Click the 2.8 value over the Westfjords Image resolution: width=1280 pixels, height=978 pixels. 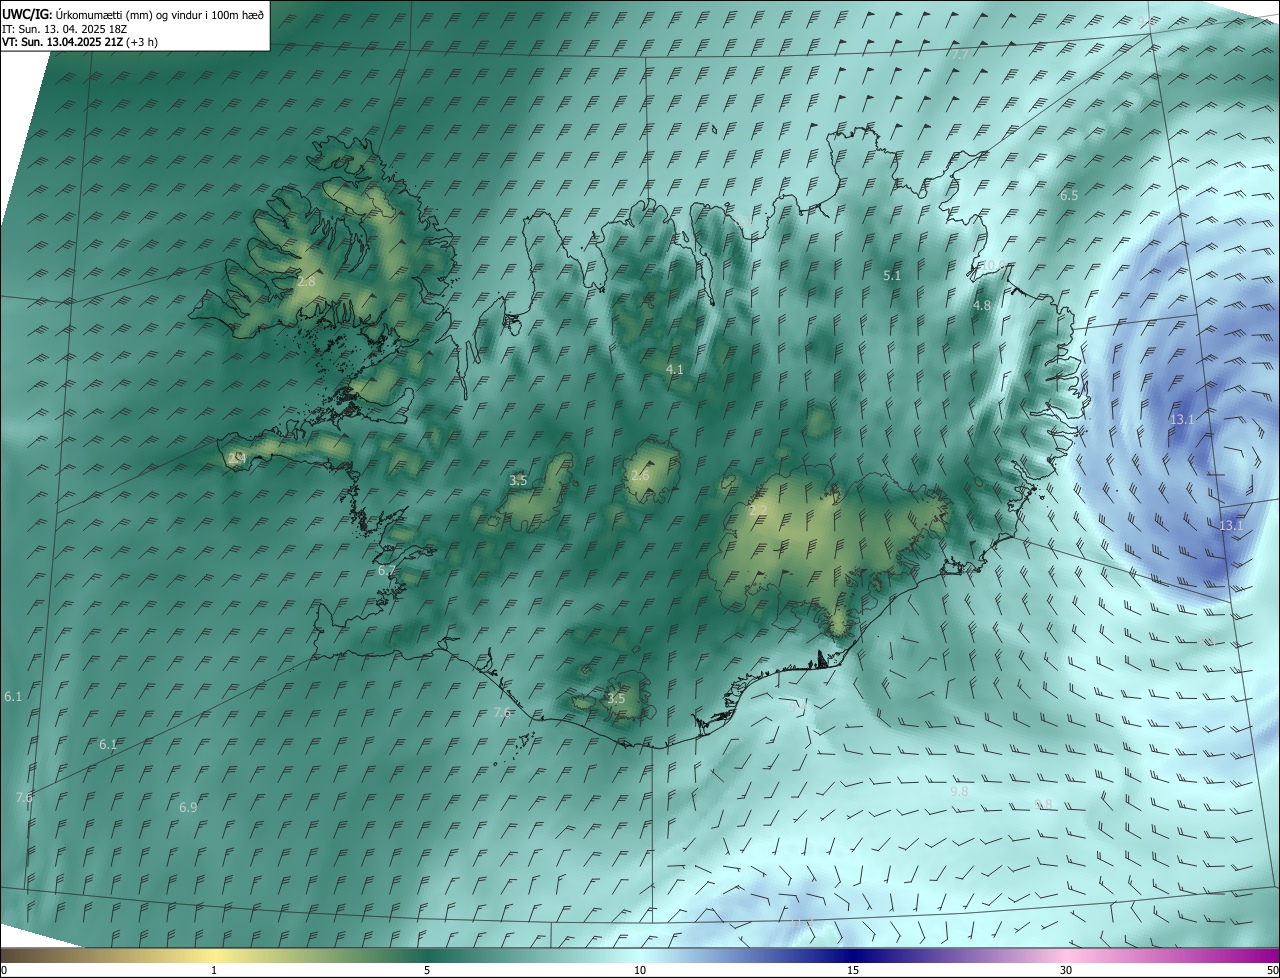coord(306,282)
